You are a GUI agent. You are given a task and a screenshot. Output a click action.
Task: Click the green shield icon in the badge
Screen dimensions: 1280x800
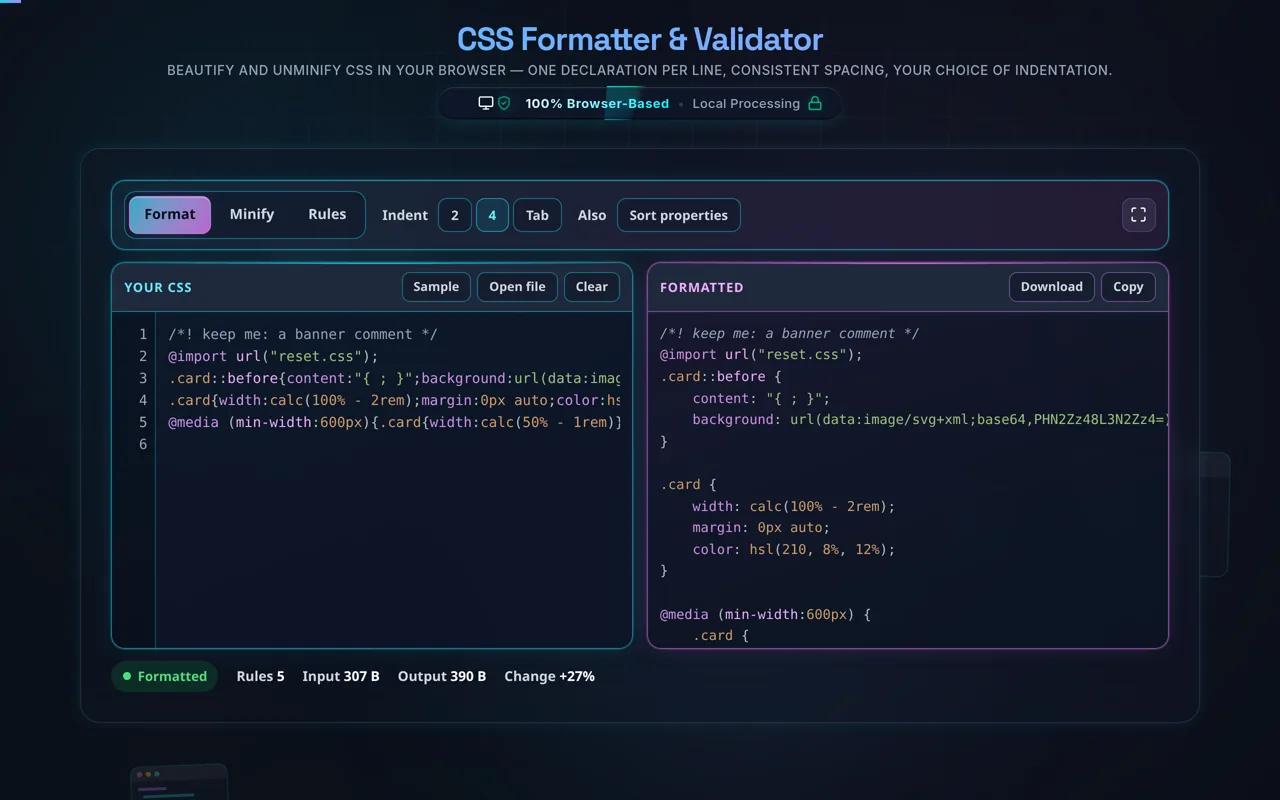point(504,103)
